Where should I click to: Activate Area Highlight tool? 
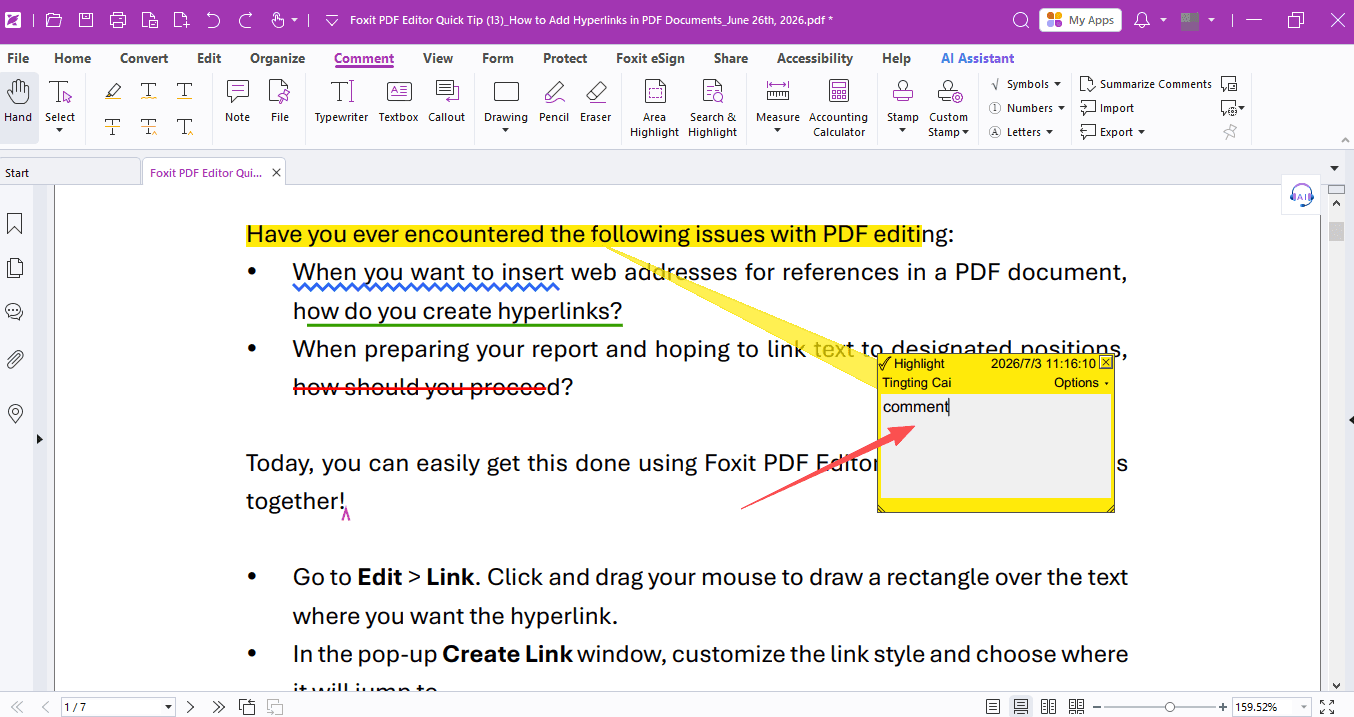point(655,109)
